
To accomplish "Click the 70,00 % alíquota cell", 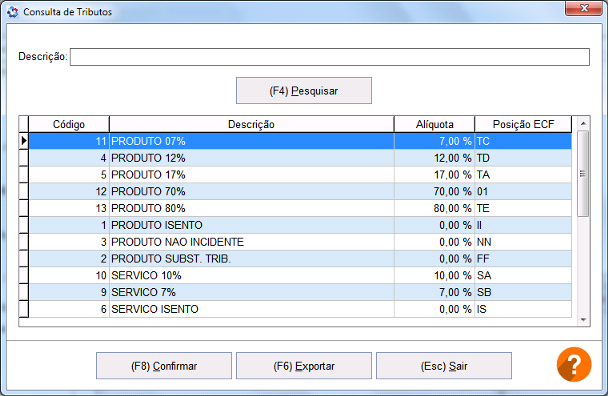I will [x=434, y=191].
